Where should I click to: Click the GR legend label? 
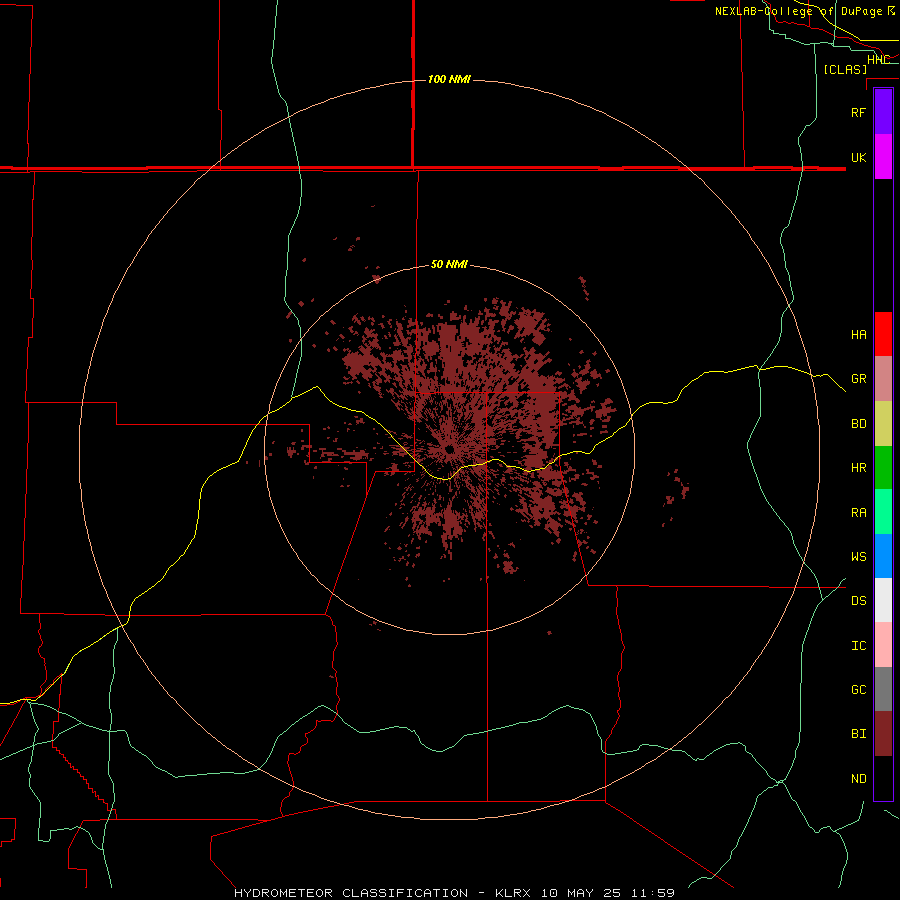(x=858, y=379)
